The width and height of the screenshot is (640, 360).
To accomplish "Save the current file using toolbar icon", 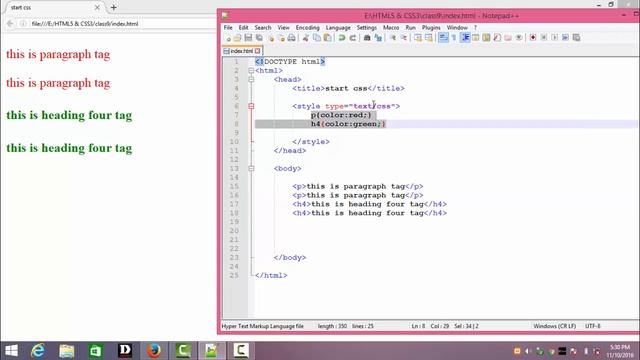I will pos(248,38).
